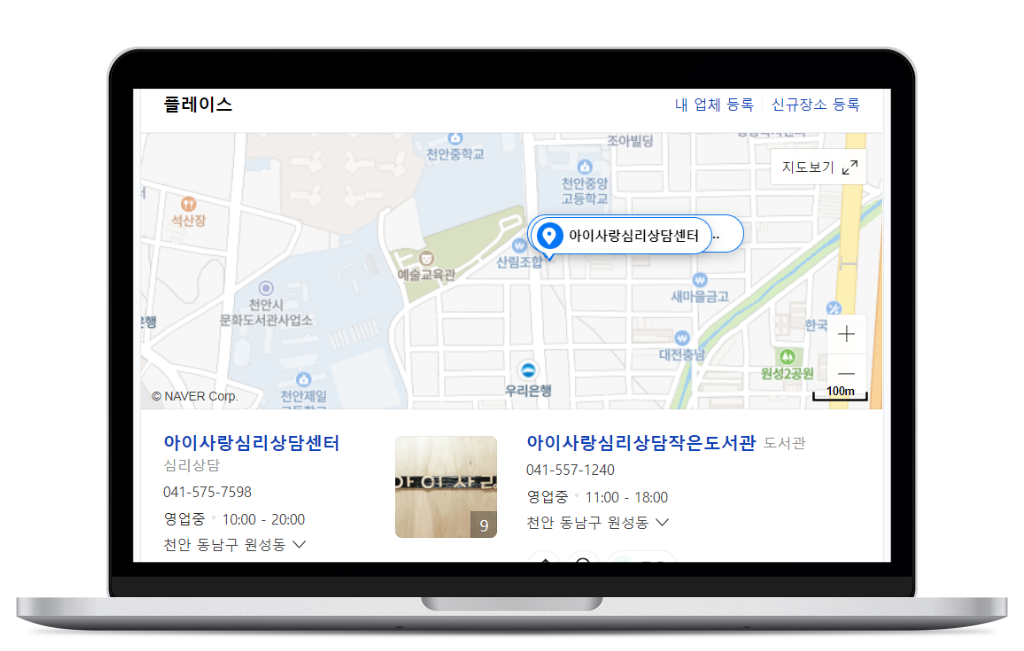This screenshot has height=651, width=1024.
Task: Click the 심리상담 category label
Action: coord(191,465)
